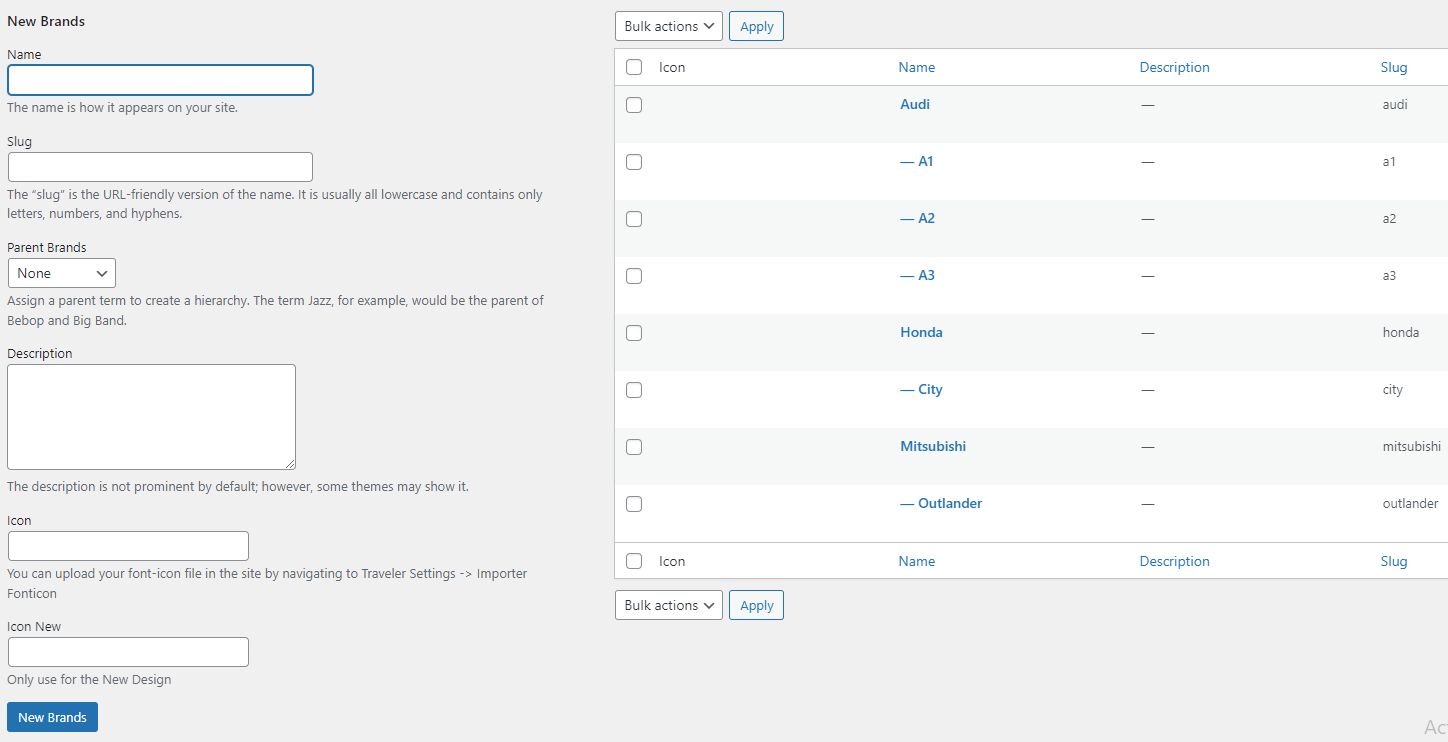Image resolution: width=1448 pixels, height=742 pixels.
Task: Open the Audi brand link
Action: click(x=915, y=104)
